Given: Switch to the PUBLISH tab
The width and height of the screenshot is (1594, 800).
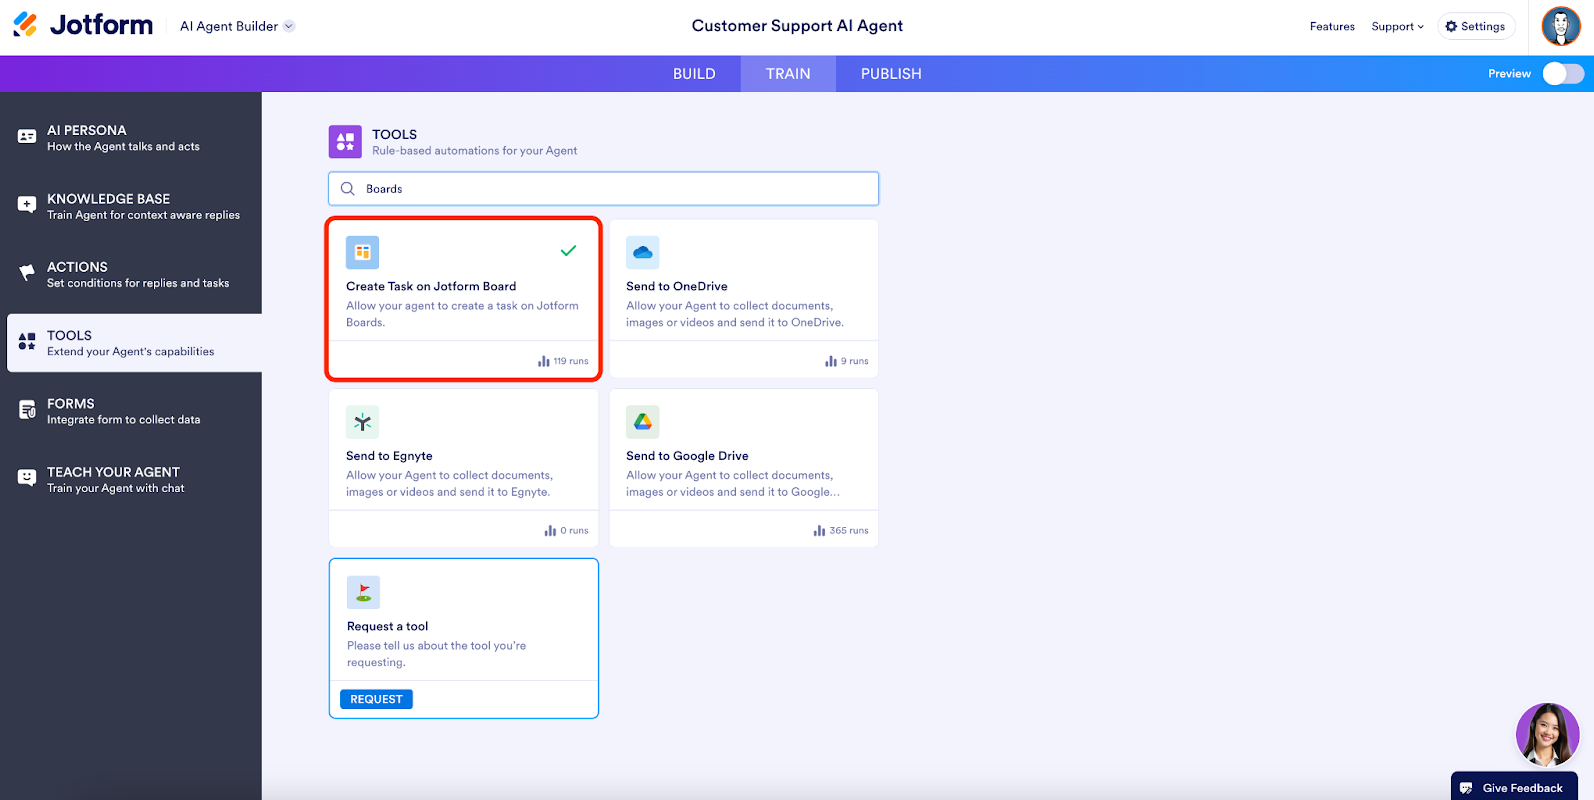Looking at the screenshot, I should (891, 74).
